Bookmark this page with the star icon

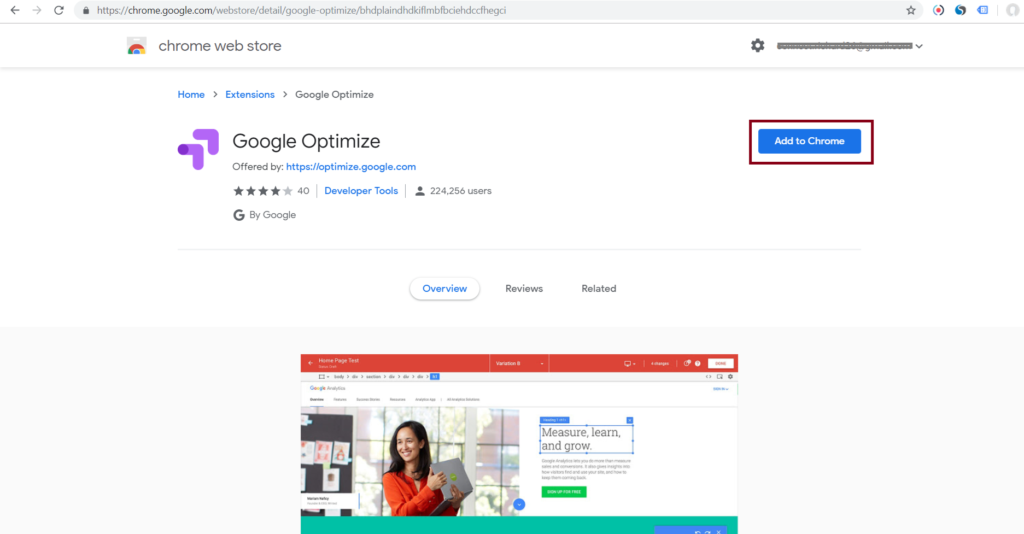click(910, 10)
